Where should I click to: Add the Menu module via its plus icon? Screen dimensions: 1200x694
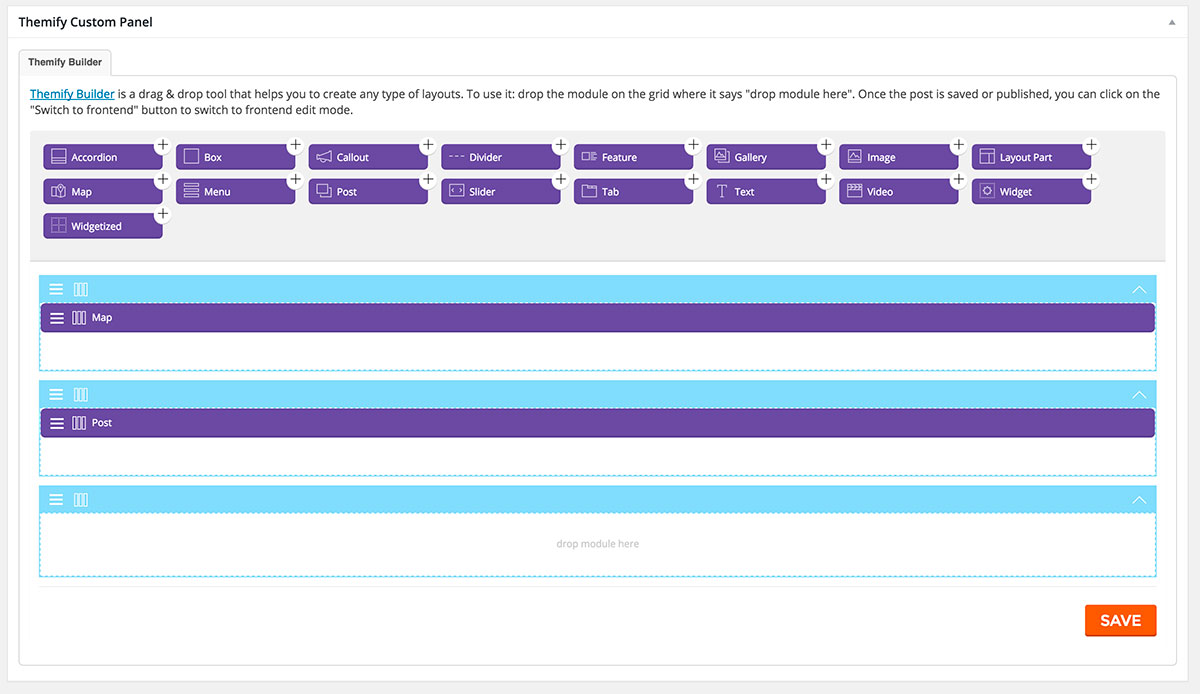[x=295, y=179]
